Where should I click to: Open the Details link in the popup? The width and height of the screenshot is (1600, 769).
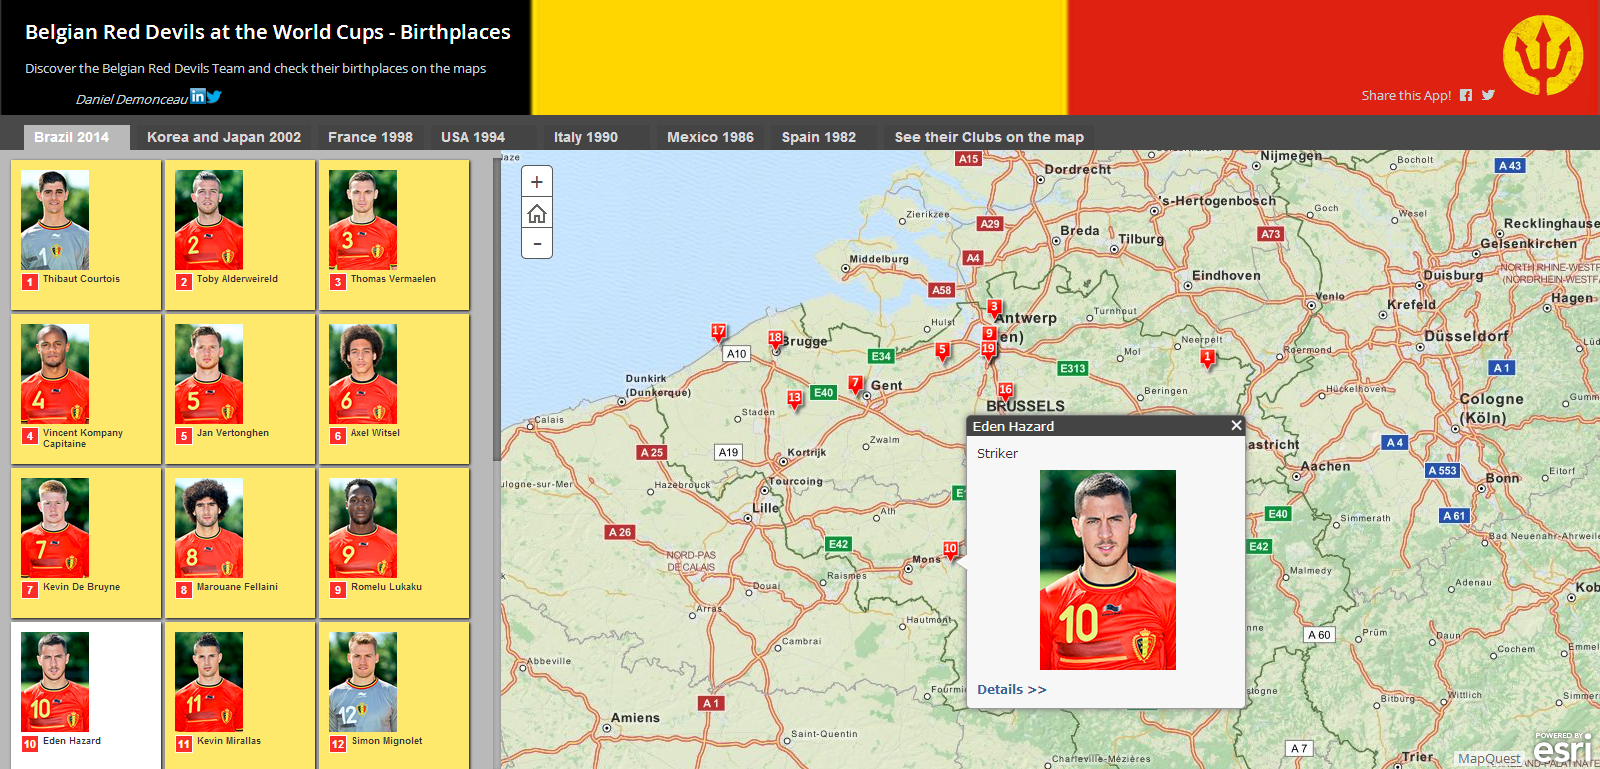(x=1012, y=690)
